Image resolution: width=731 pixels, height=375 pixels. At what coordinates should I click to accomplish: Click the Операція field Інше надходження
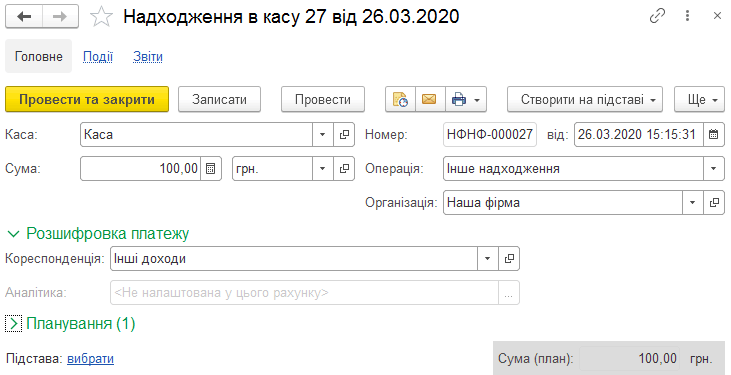point(573,168)
